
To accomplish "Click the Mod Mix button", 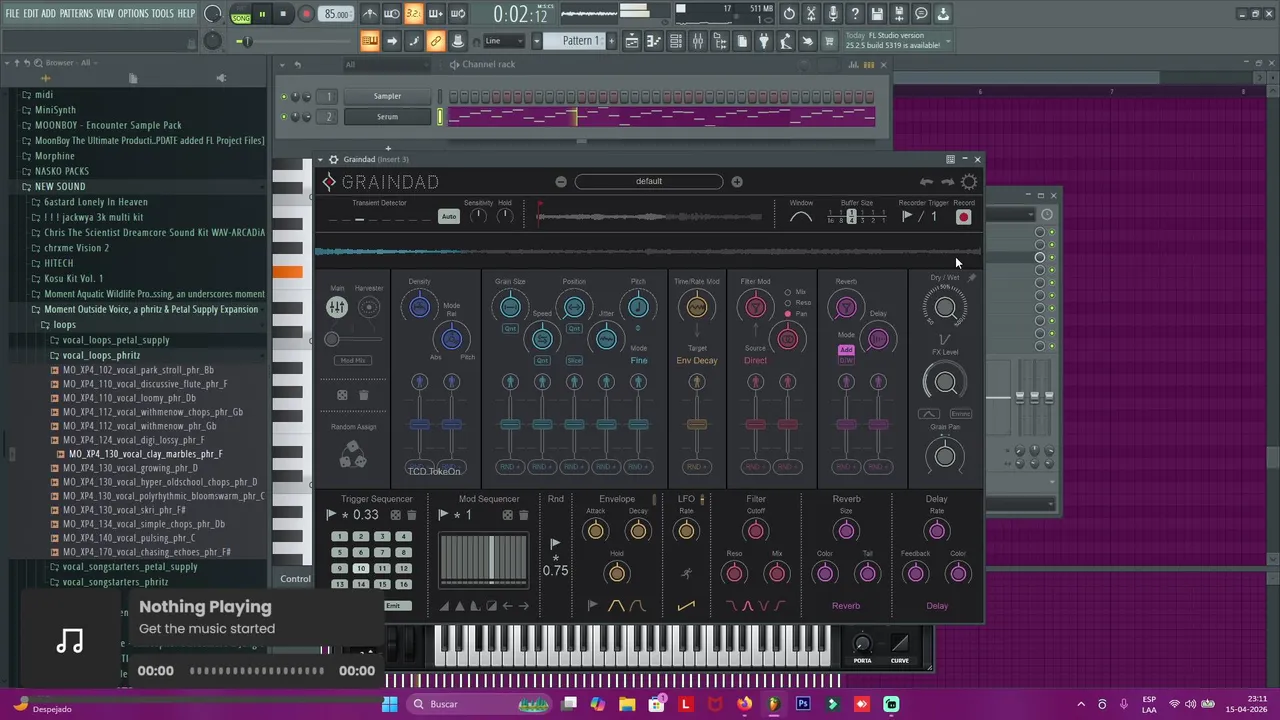I will coord(353,360).
